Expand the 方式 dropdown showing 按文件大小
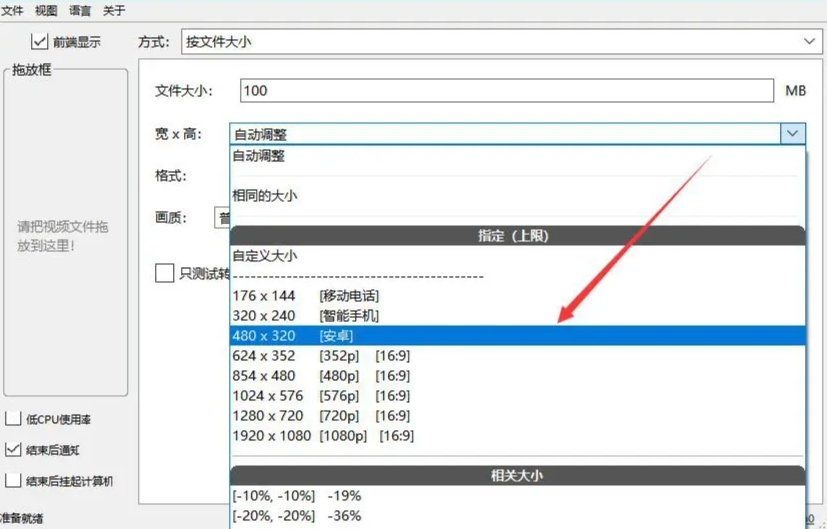 502,42
